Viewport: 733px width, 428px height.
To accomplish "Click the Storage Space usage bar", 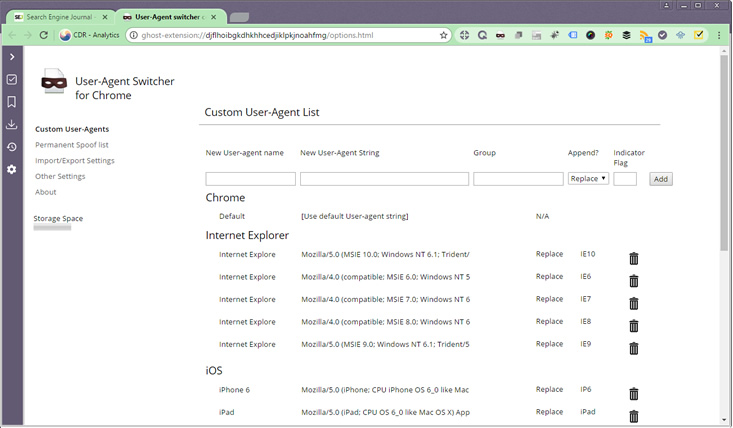I will (x=52, y=228).
